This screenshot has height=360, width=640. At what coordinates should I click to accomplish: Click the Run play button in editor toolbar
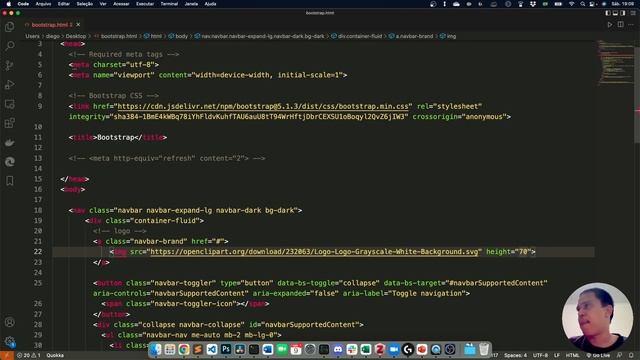pos(610,24)
